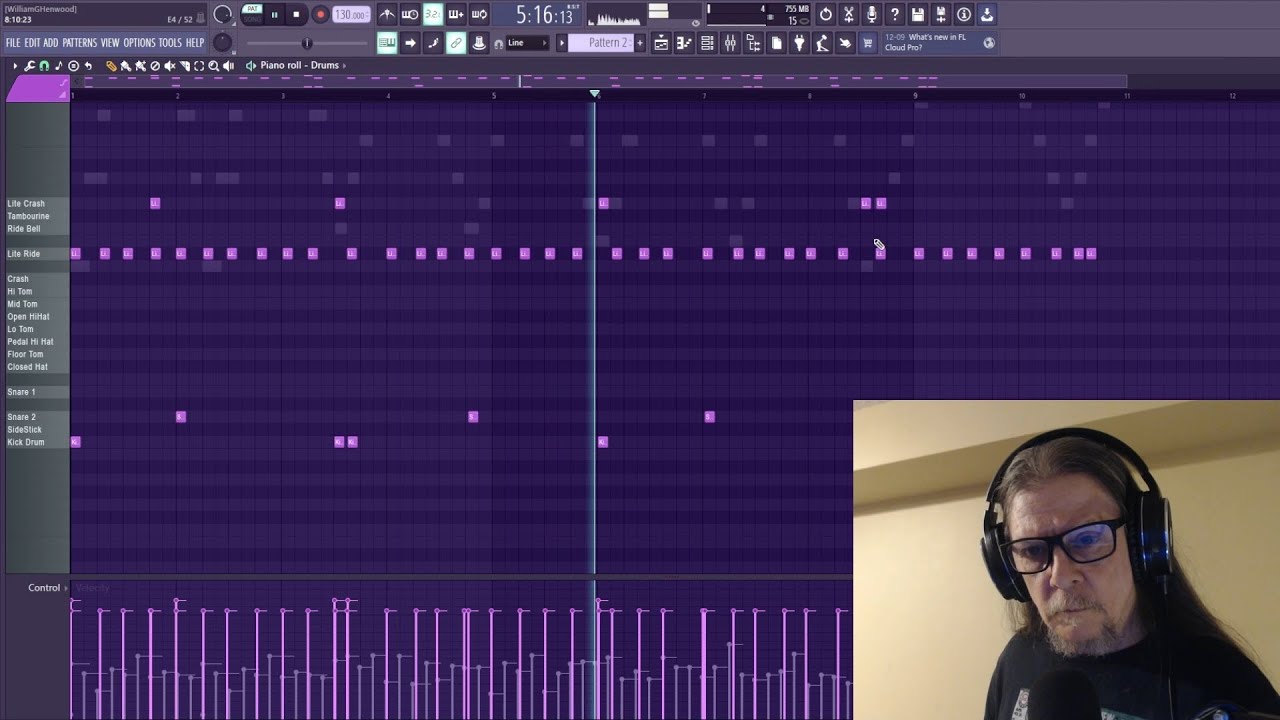Image resolution: width=1280 pixels, height=720 pixels.
Task: Switch Pat/Song playback mode
Action: click(x=253, y=14)
